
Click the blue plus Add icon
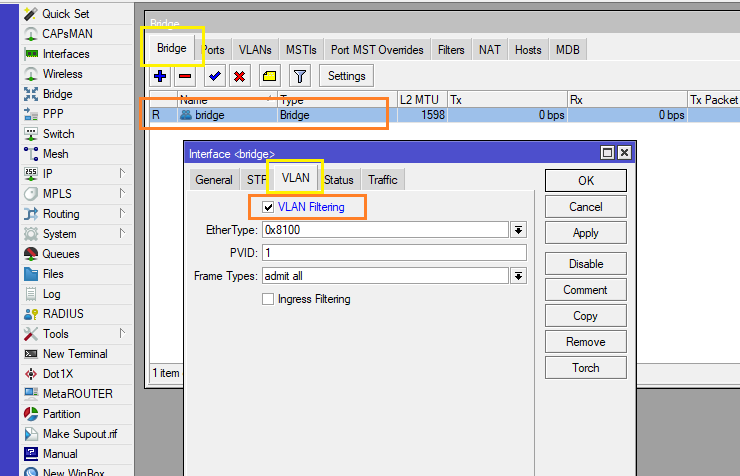point(160,76)
